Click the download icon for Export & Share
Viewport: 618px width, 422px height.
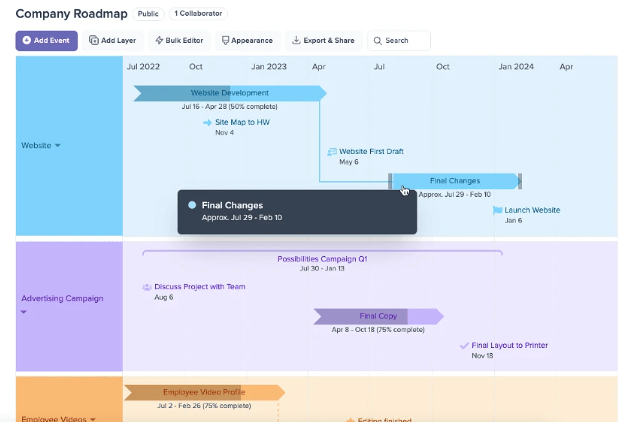point(296,40)
